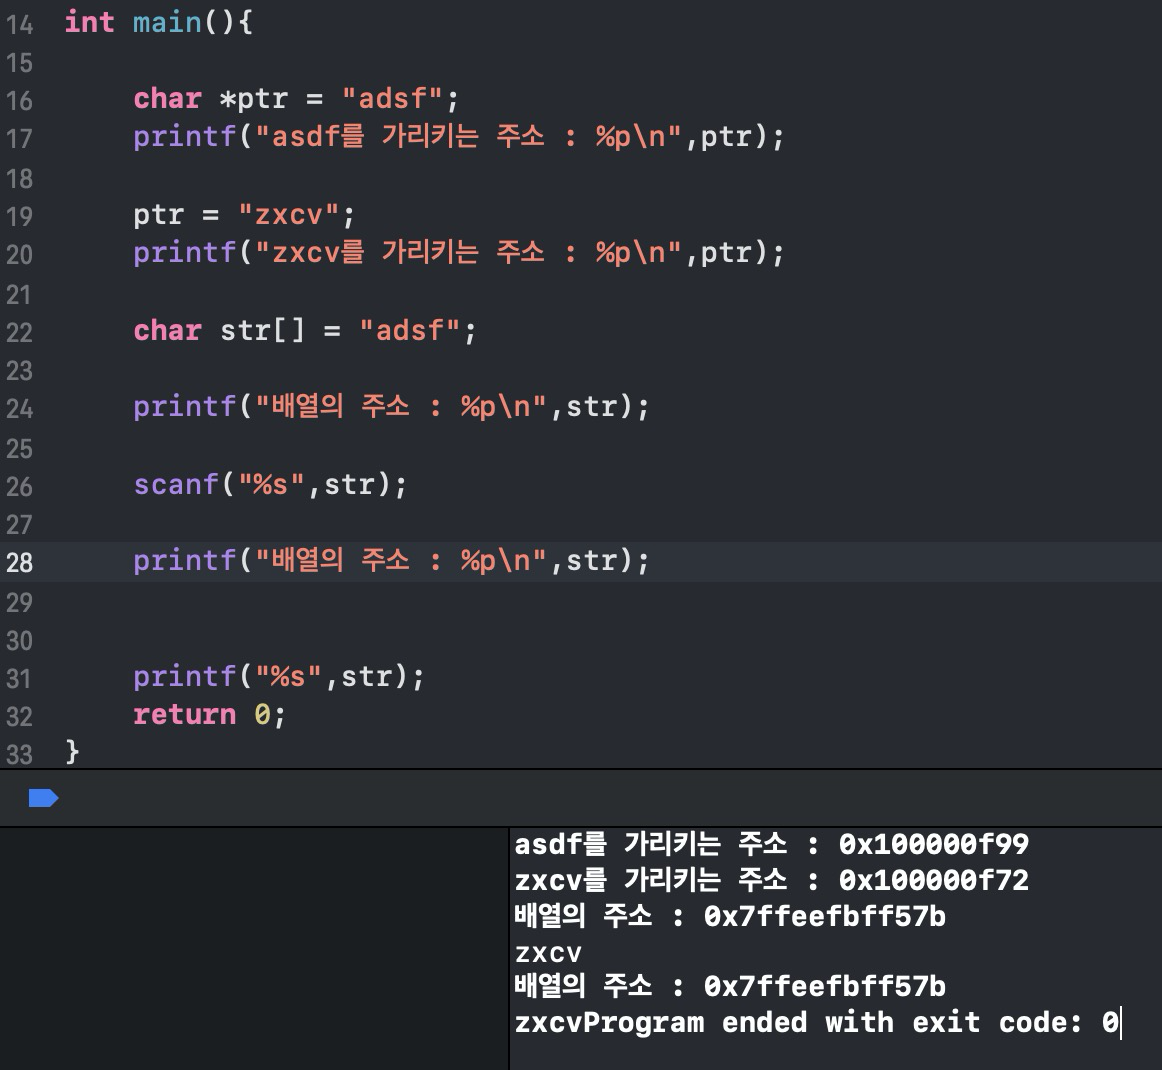Click console output '0x100000f72' address

point(934,881)
